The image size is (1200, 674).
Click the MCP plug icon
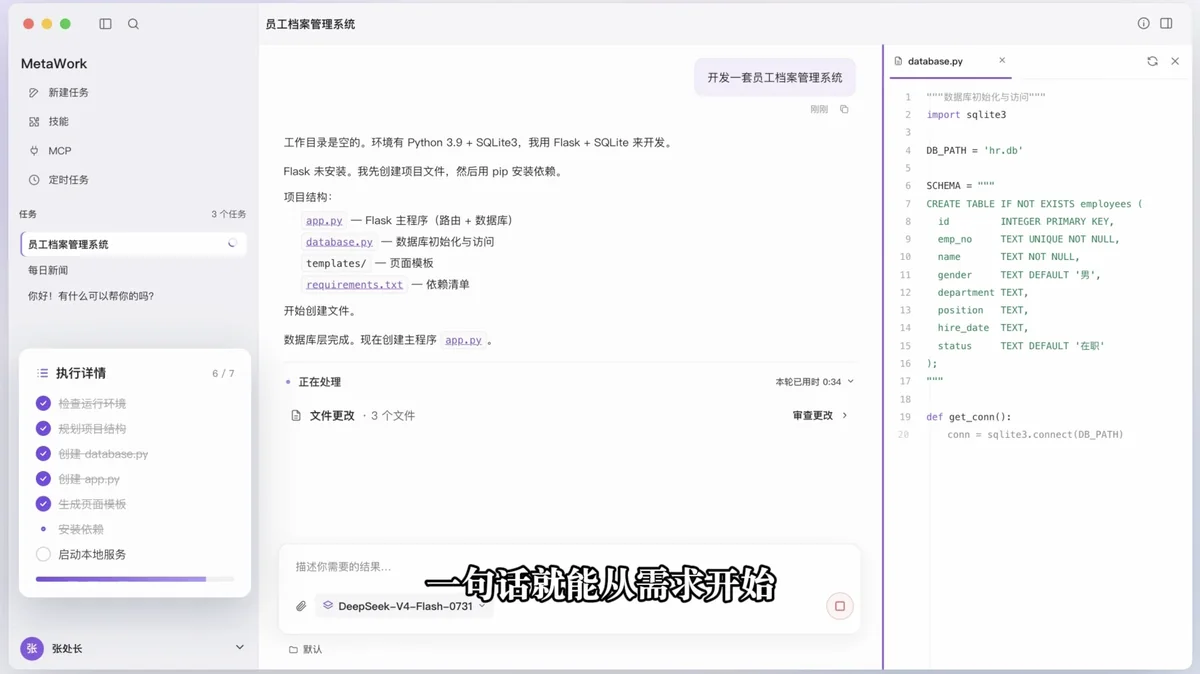click(x=34, y=151)
